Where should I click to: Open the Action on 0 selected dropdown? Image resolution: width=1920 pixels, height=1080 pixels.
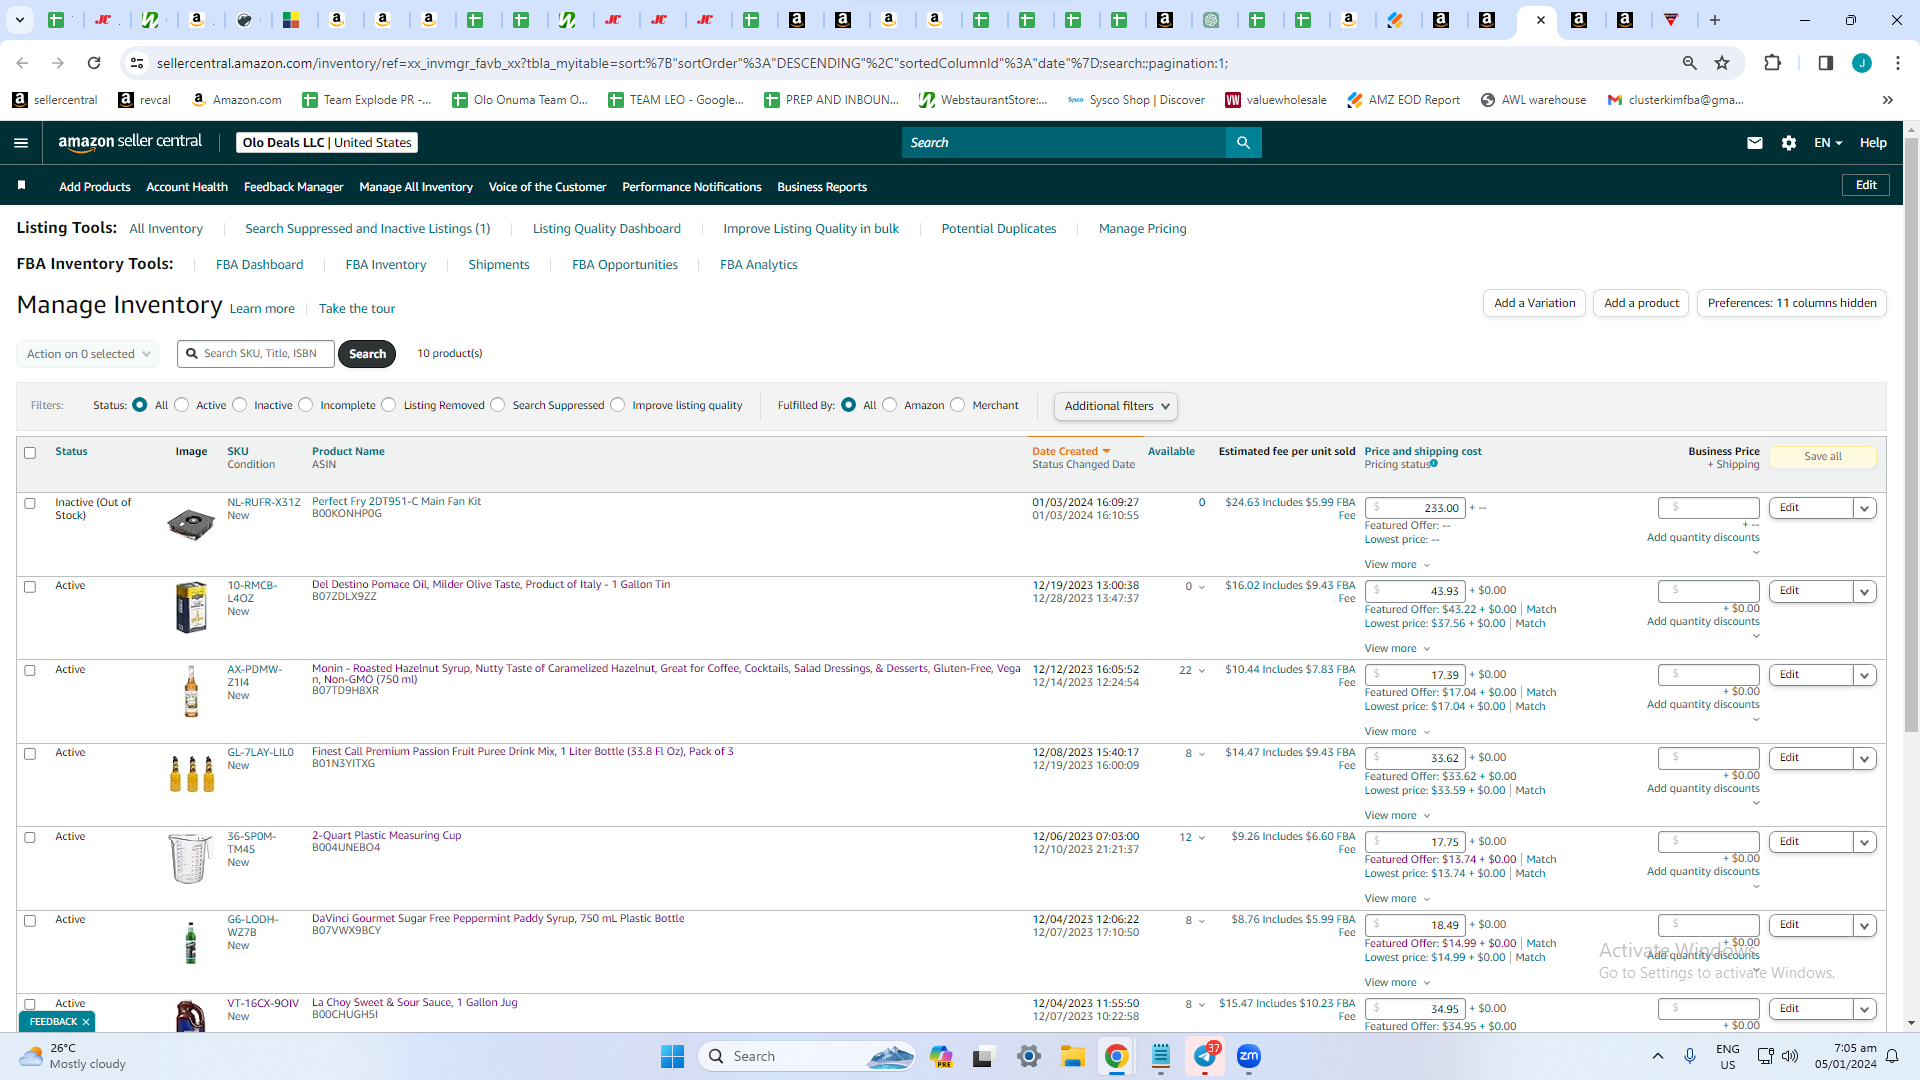tap(88, 354)
